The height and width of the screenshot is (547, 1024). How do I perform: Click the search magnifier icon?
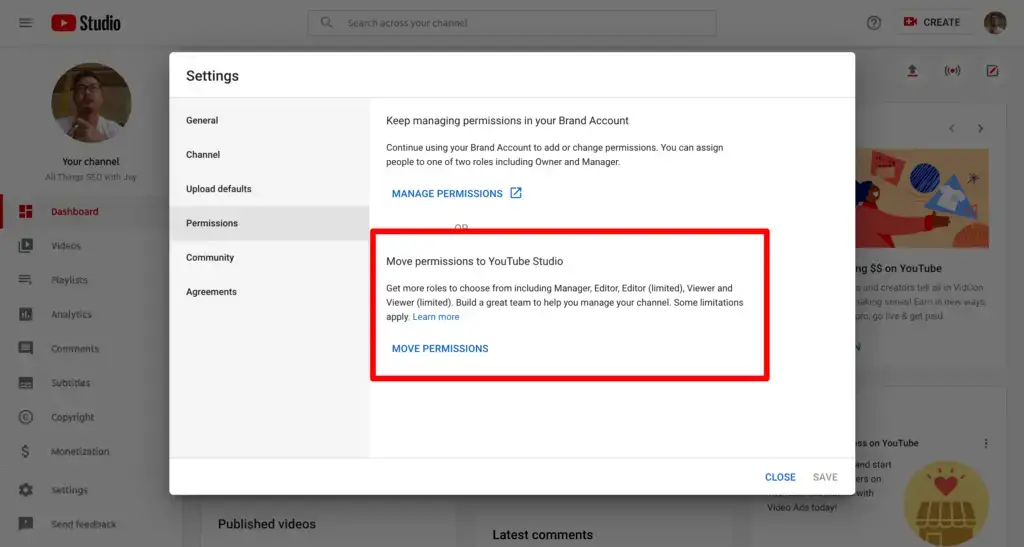click(x=327, y=23)
